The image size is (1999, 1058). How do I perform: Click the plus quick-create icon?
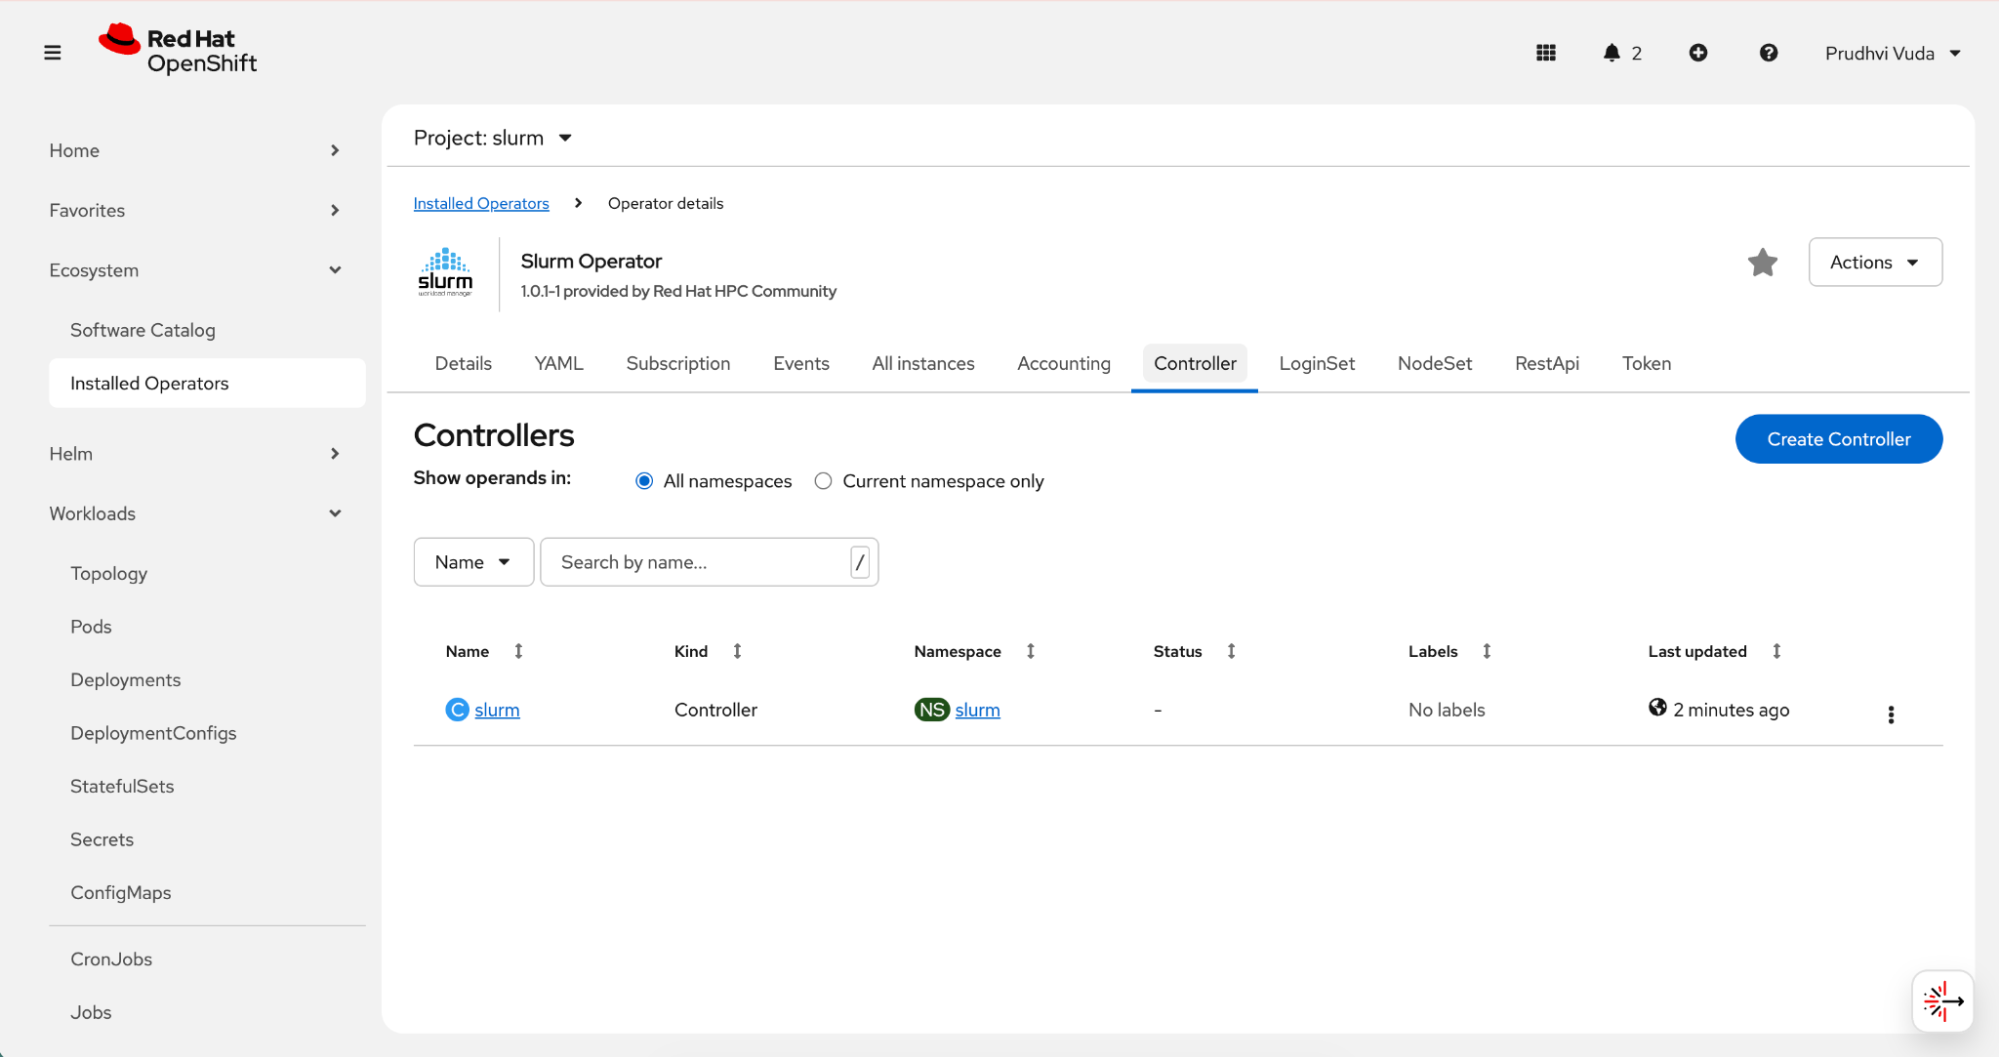pyautogui.click(x=1698, y=53)
